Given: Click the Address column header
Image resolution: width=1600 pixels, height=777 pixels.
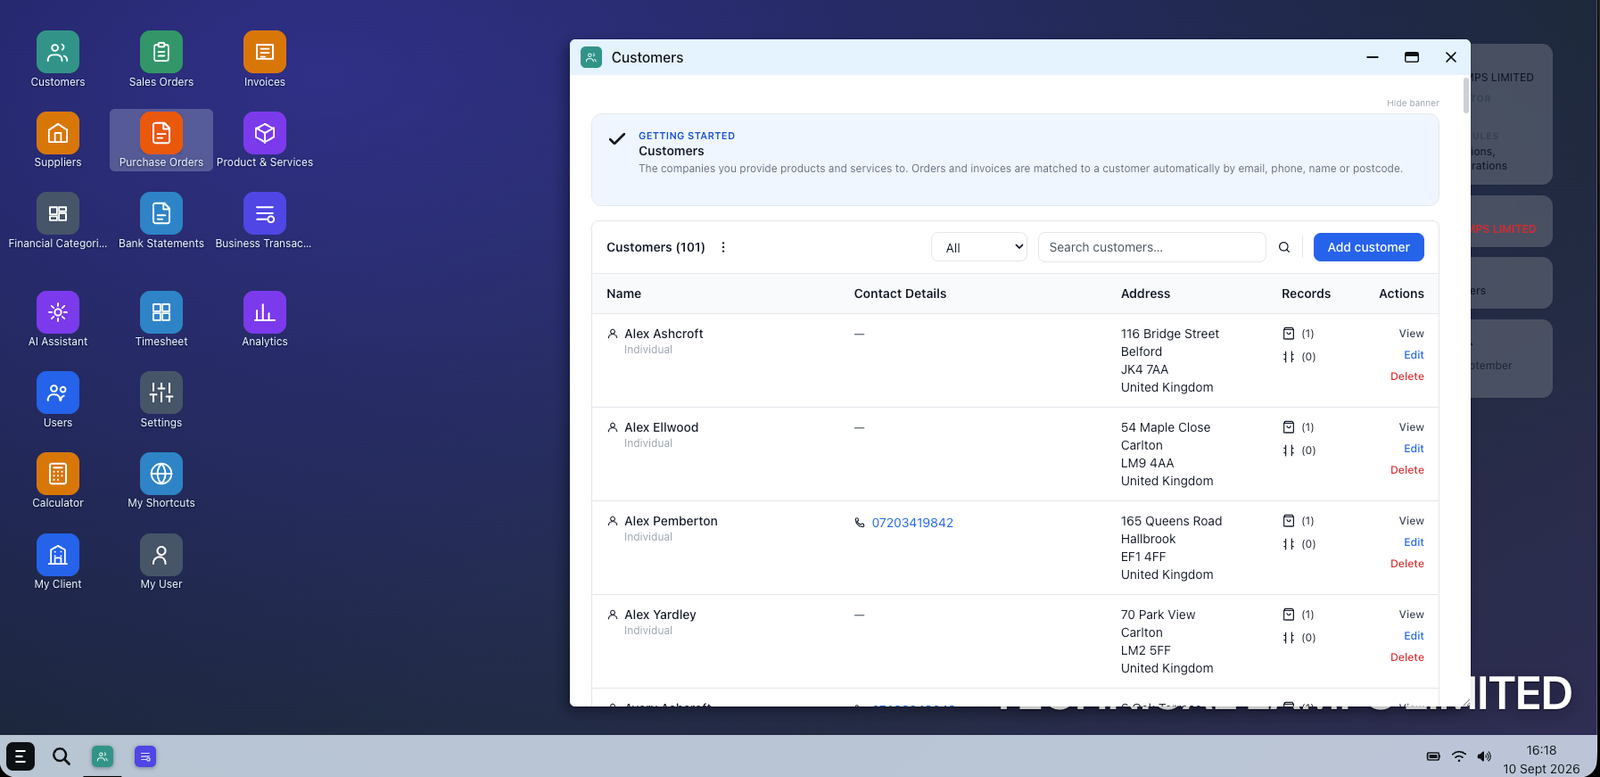Looking at the screenshot, I should [1145, 293].
